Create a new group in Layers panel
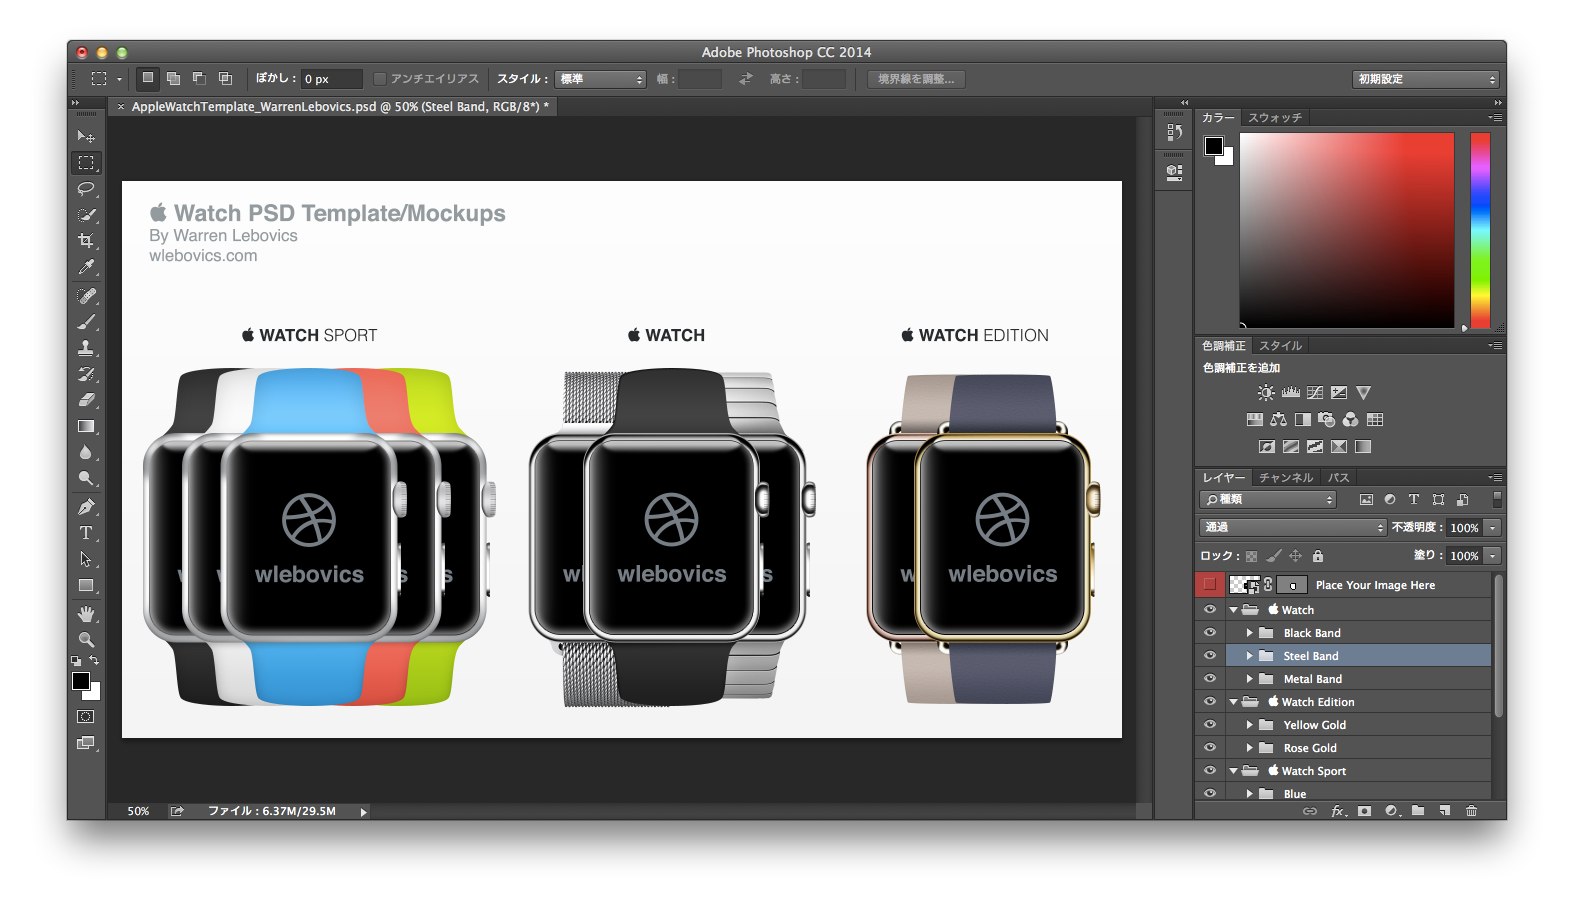The width and height of the screenshot is (1574, 909). 1418,811
